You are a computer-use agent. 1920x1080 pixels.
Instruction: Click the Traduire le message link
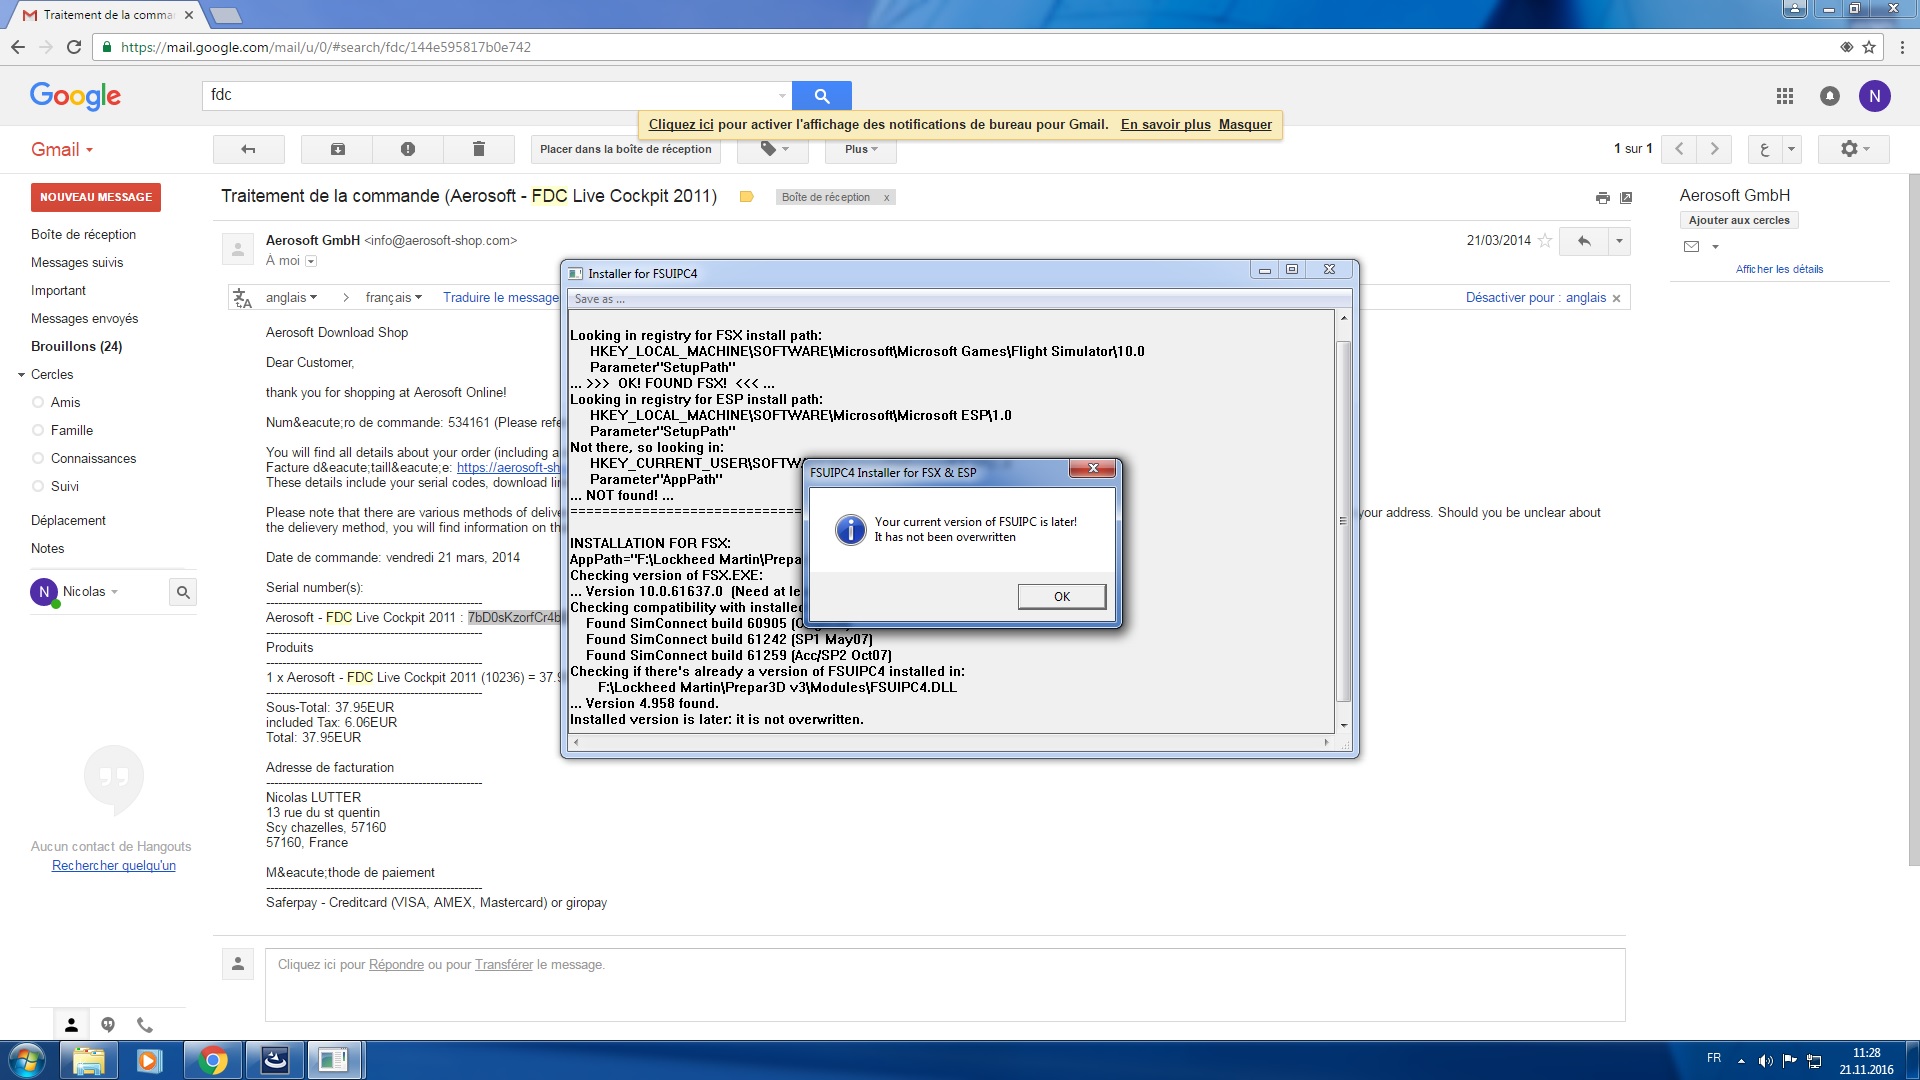point(501,297)
